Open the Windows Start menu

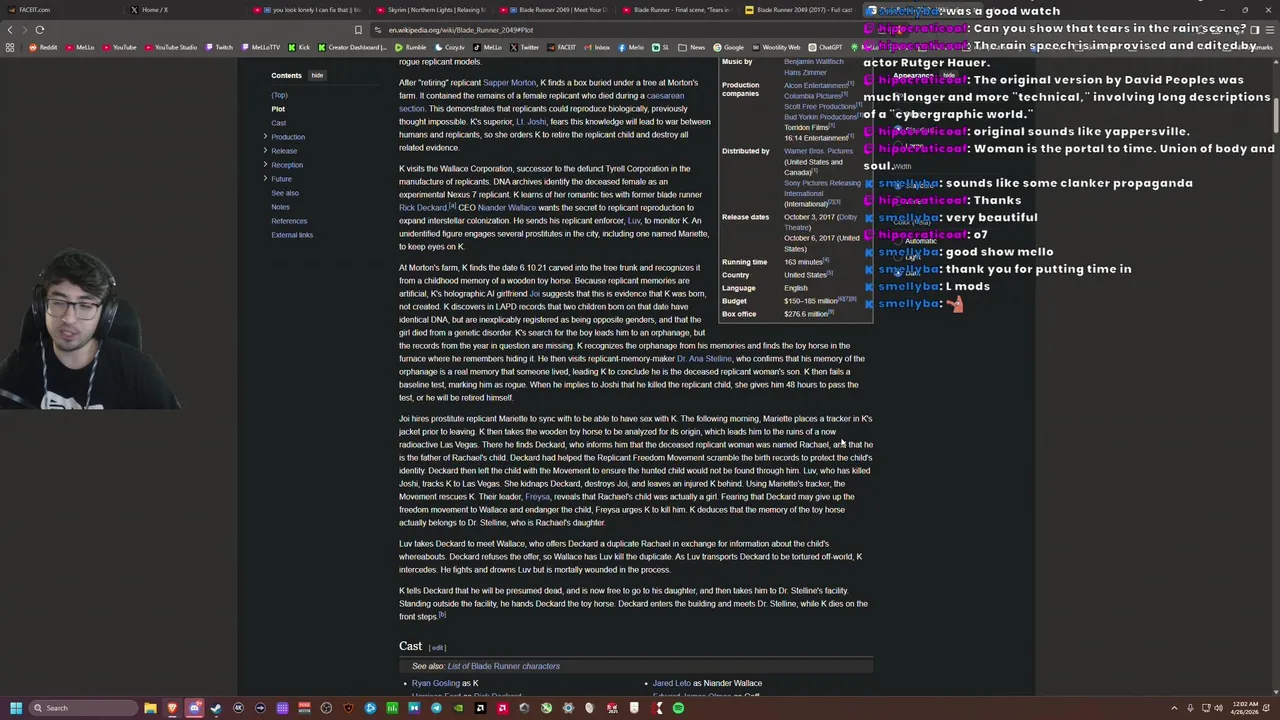click(15, 708)
